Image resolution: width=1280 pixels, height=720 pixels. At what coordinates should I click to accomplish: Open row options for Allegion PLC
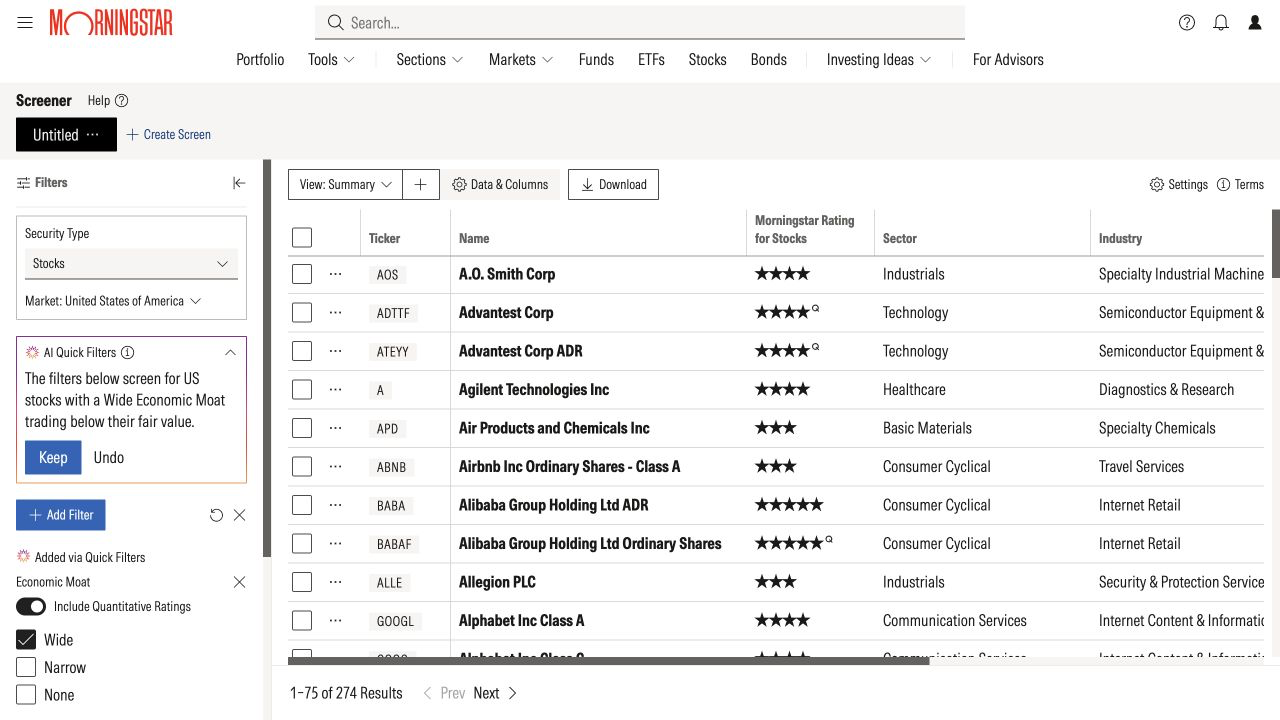tap(335, 582)
